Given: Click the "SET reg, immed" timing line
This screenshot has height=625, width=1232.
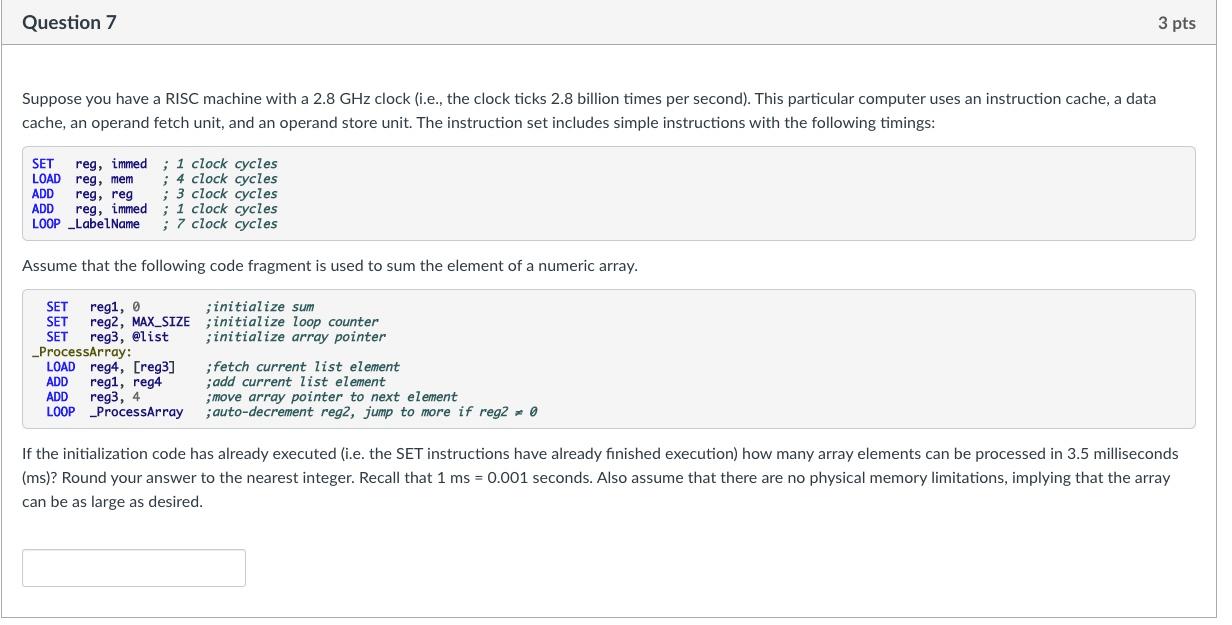Looking at the screenshot, I should (x=90, y=164).
